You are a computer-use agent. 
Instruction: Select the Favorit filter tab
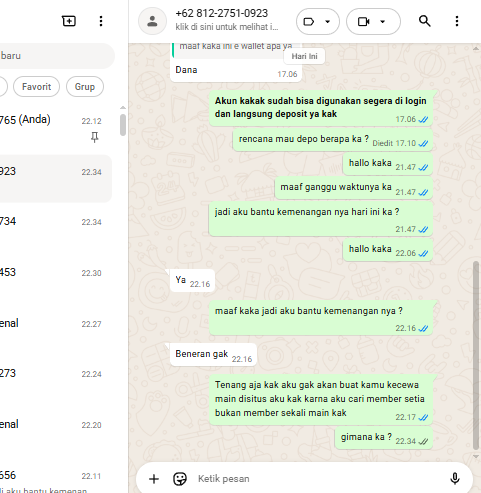[x=36, y=87]
